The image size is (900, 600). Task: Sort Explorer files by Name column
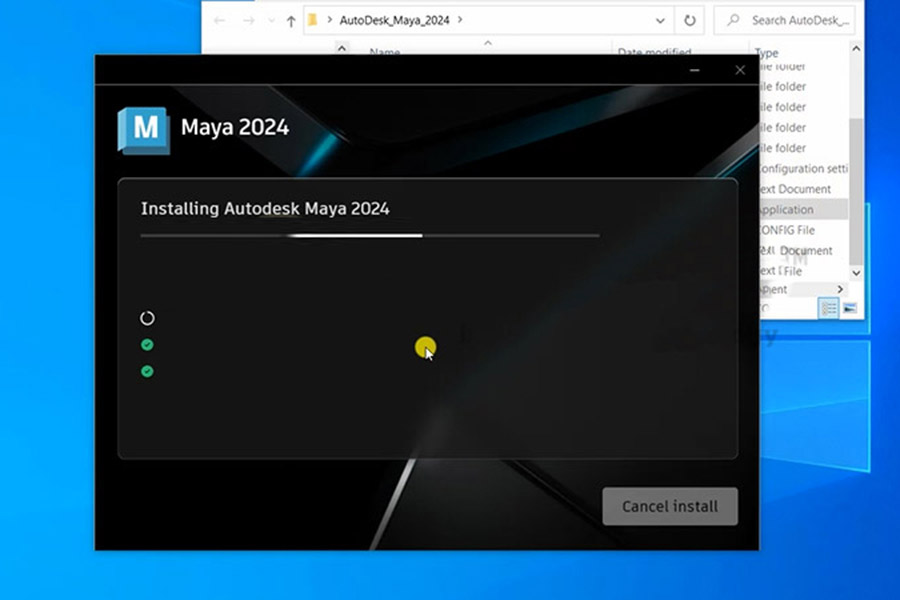coord(385,52)
